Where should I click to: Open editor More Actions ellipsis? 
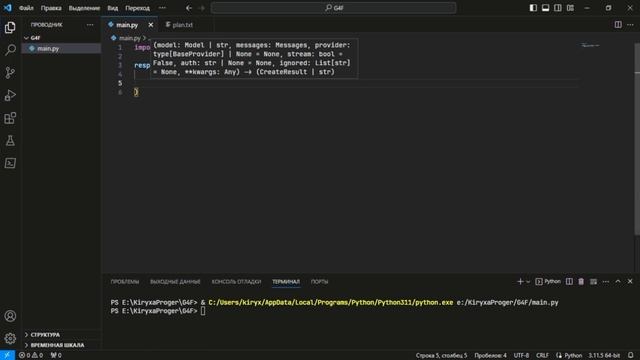[630, 25]
